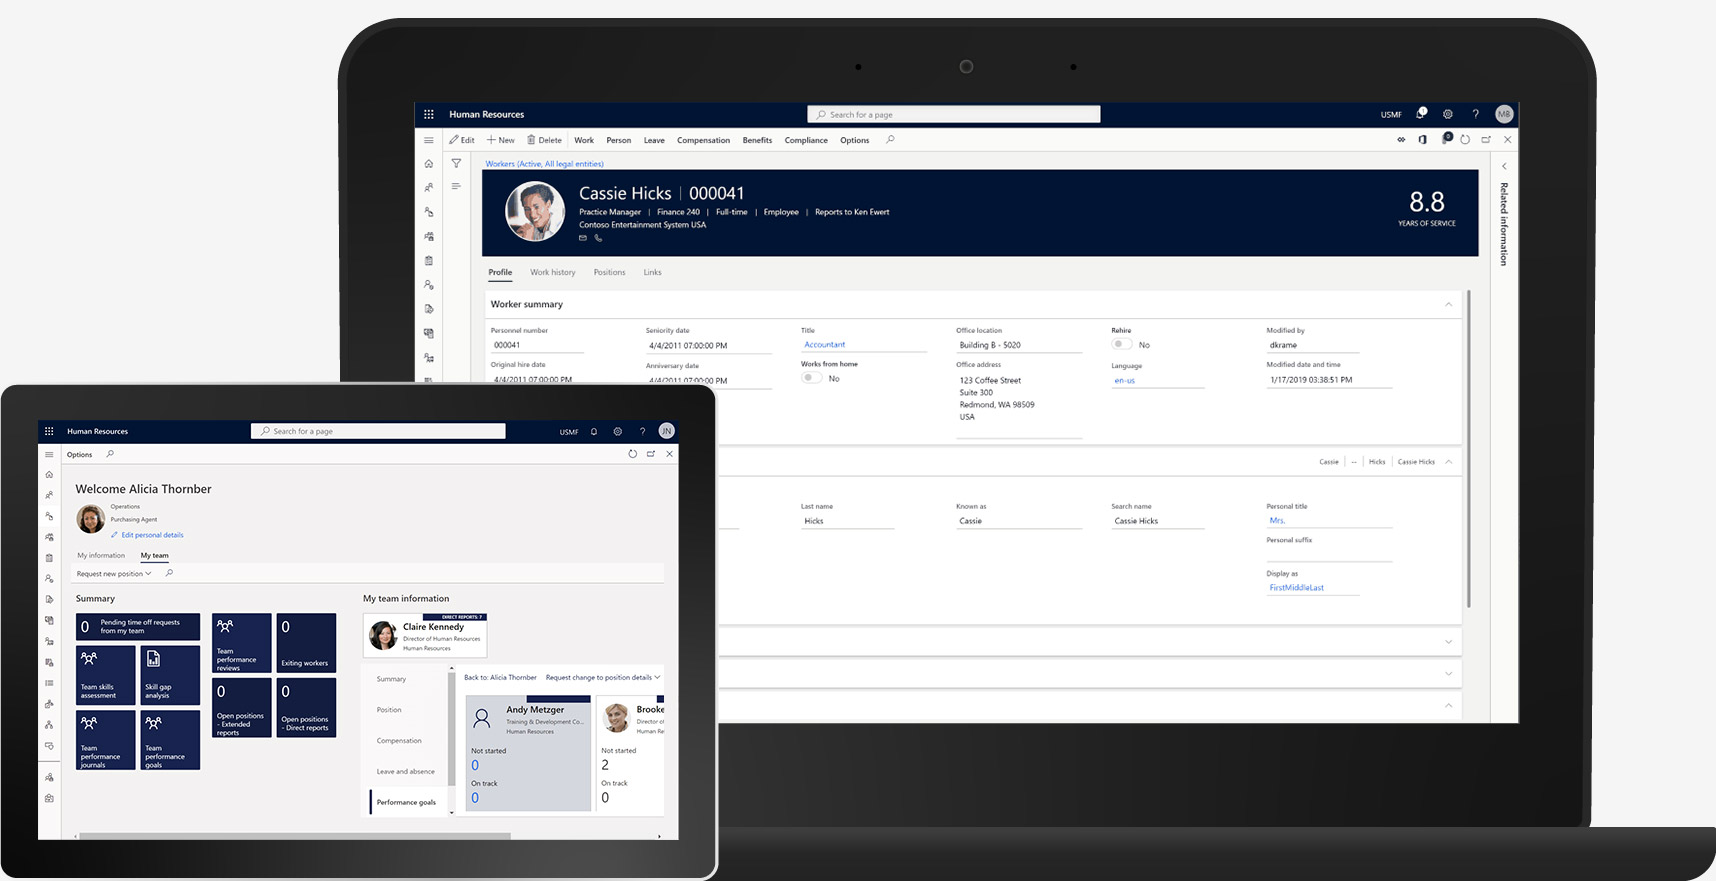Toggle the hamburger navigation menu on the laptop
1716x881 pixels.
tap(429, 140)
